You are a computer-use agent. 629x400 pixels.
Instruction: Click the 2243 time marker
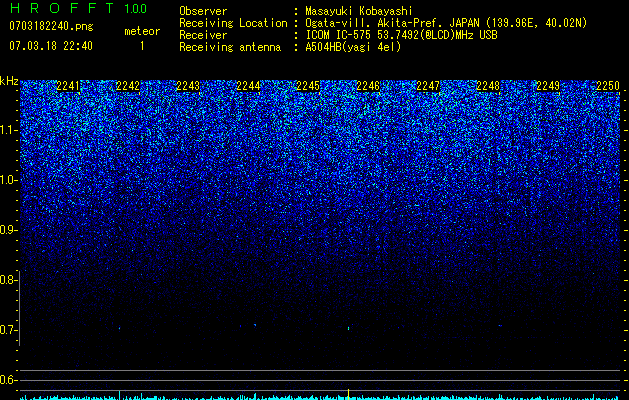tap(188, 86)
